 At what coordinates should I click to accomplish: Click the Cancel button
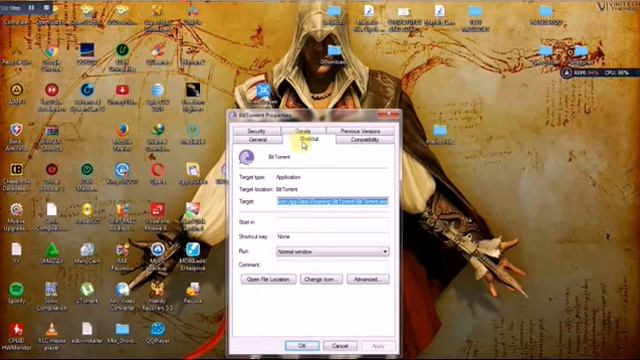(340, 346)
